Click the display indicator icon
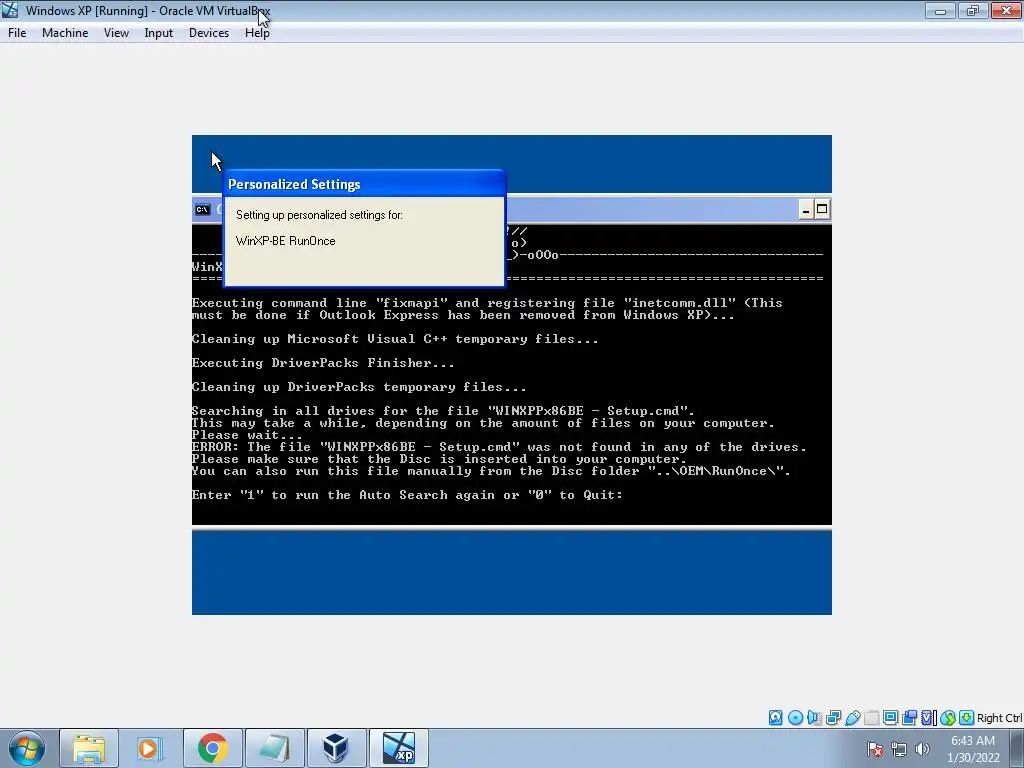 point(890,718)
